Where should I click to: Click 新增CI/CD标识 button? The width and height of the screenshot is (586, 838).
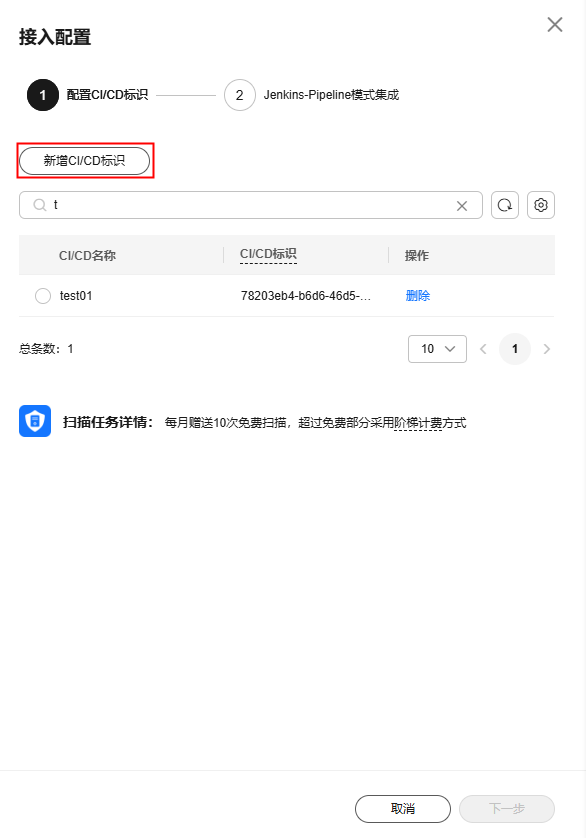point(84,161)
